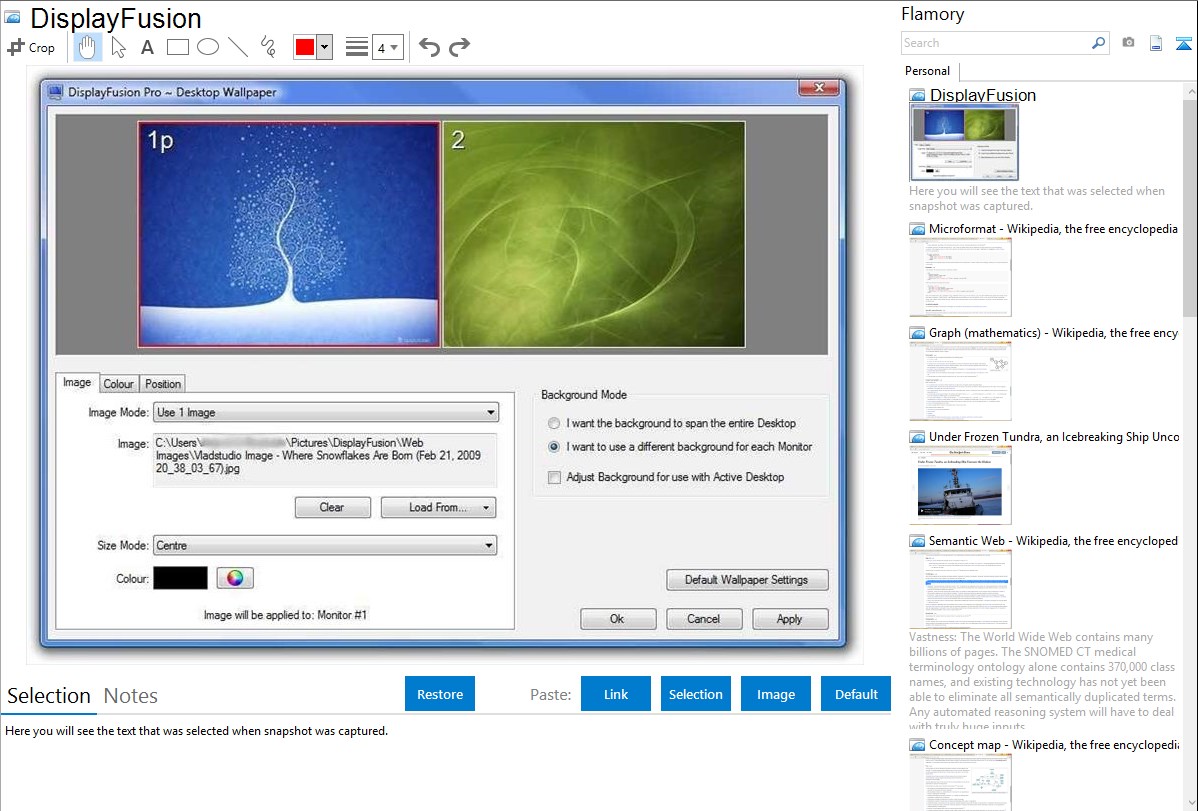Switch to the Position tab
This screenshot has width=1198, height=811.
click(163, 384)
